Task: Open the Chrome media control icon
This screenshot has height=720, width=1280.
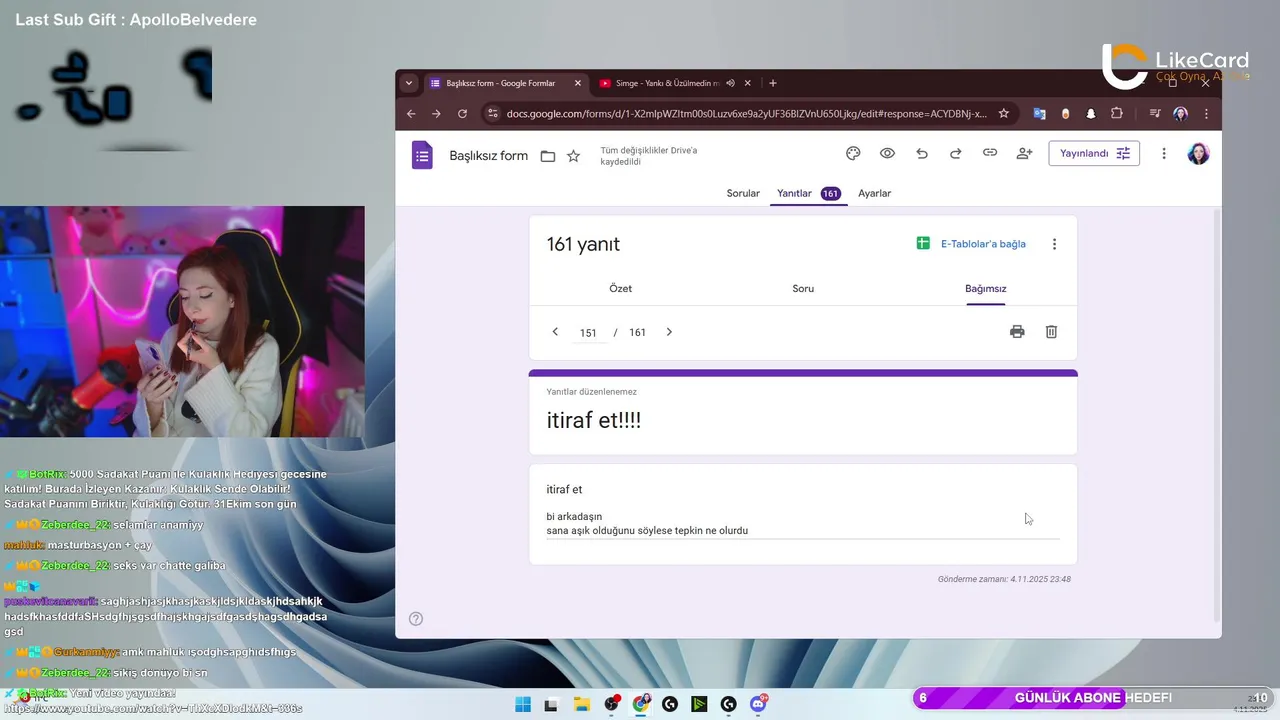Action: (x=1154, y=114)
